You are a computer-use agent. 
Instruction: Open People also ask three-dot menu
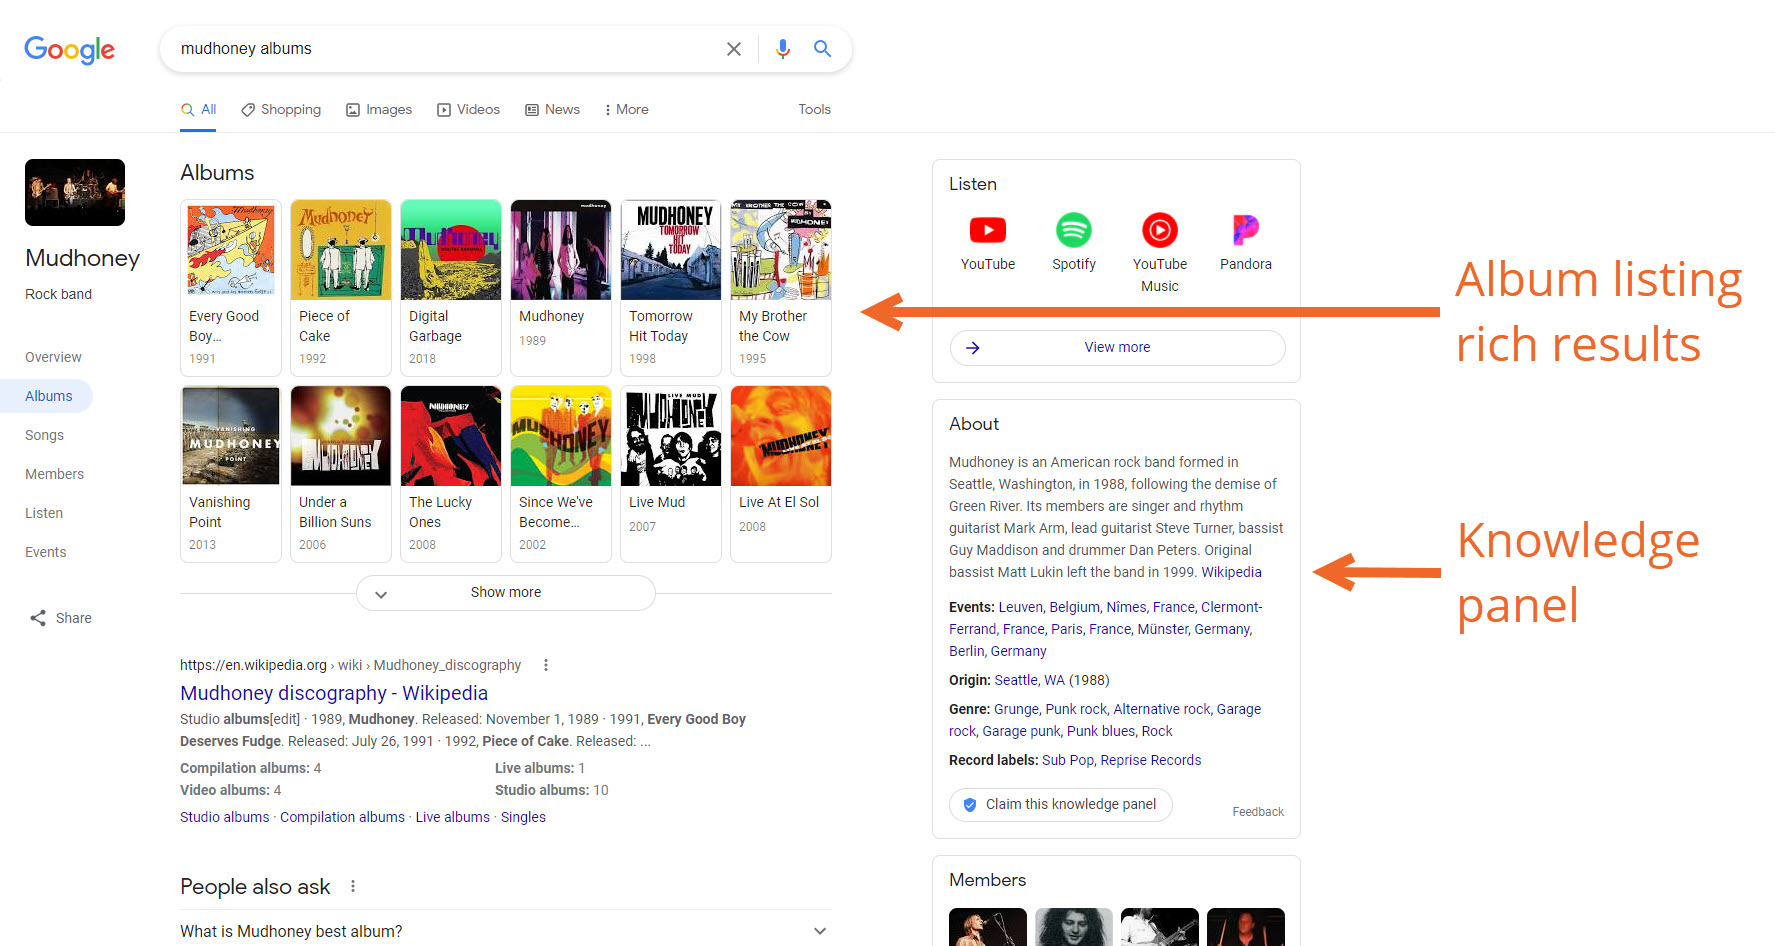coord(353,886)
